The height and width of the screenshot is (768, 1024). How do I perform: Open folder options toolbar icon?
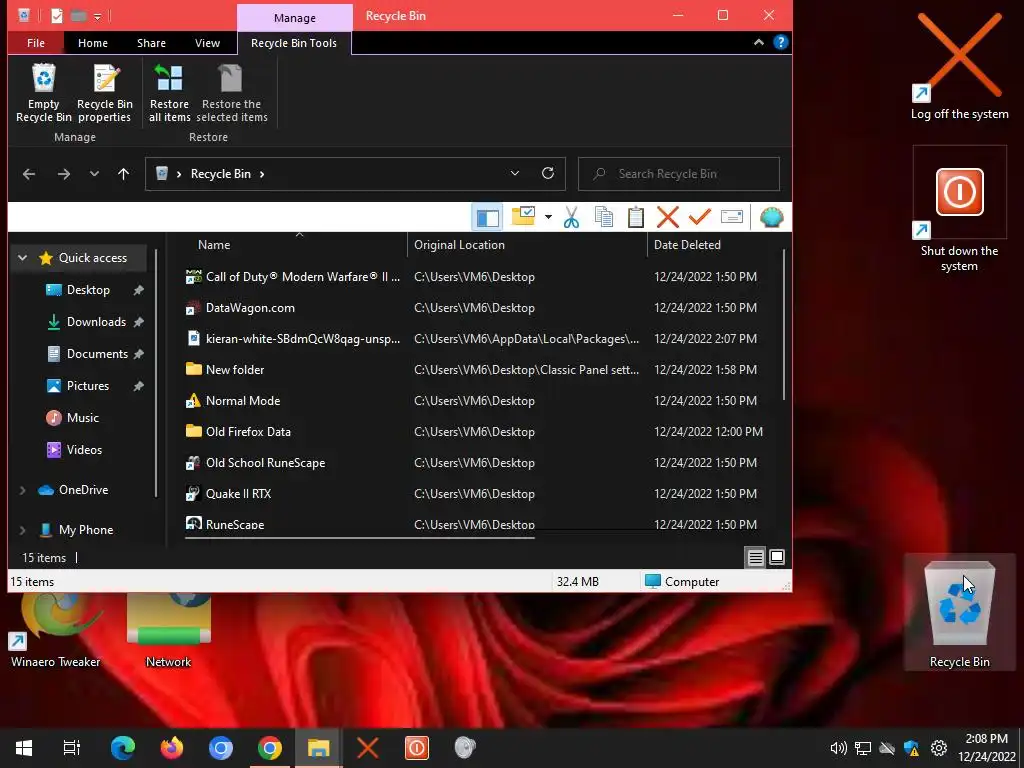click(x=523, y=217)
